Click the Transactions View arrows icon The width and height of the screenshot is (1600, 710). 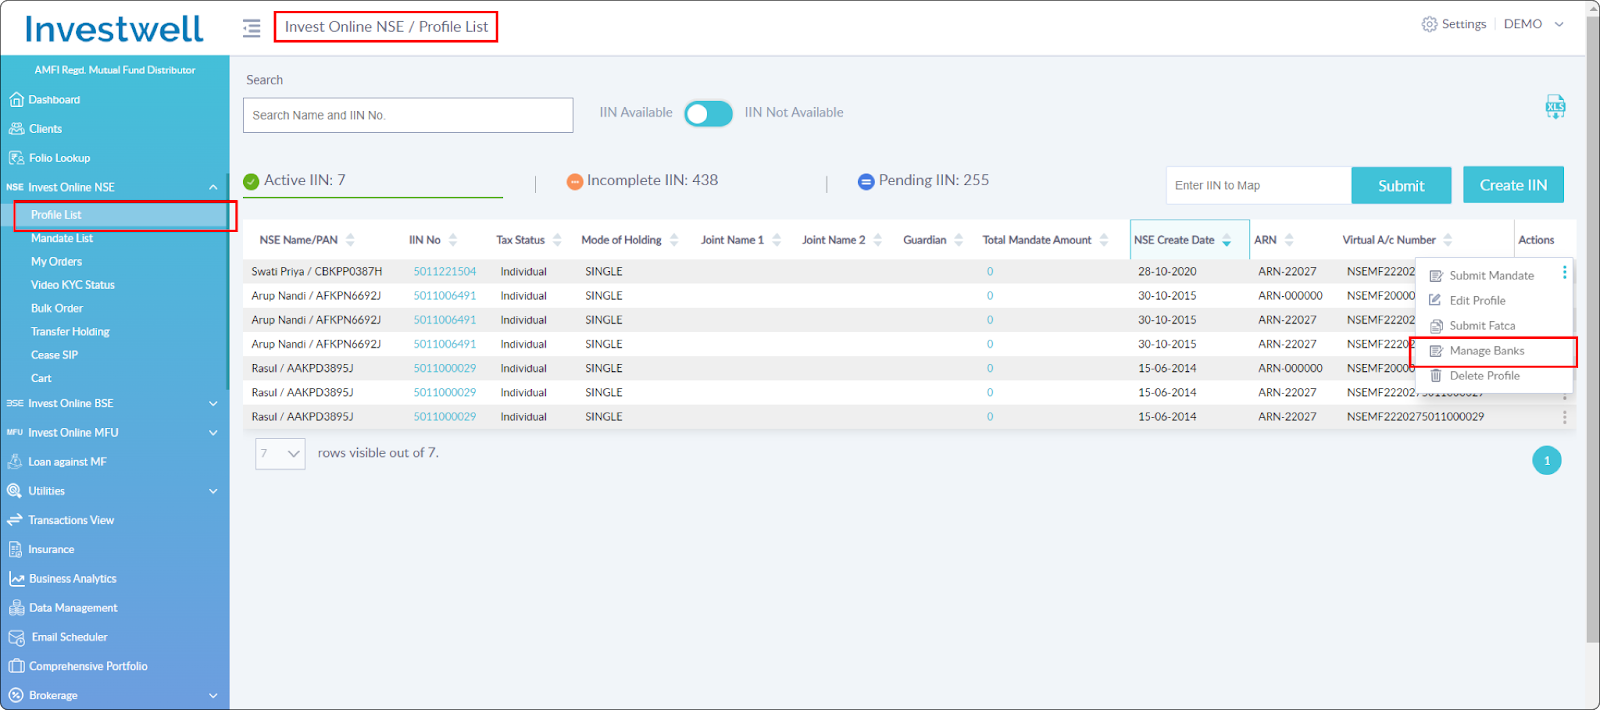click(15, 520)
